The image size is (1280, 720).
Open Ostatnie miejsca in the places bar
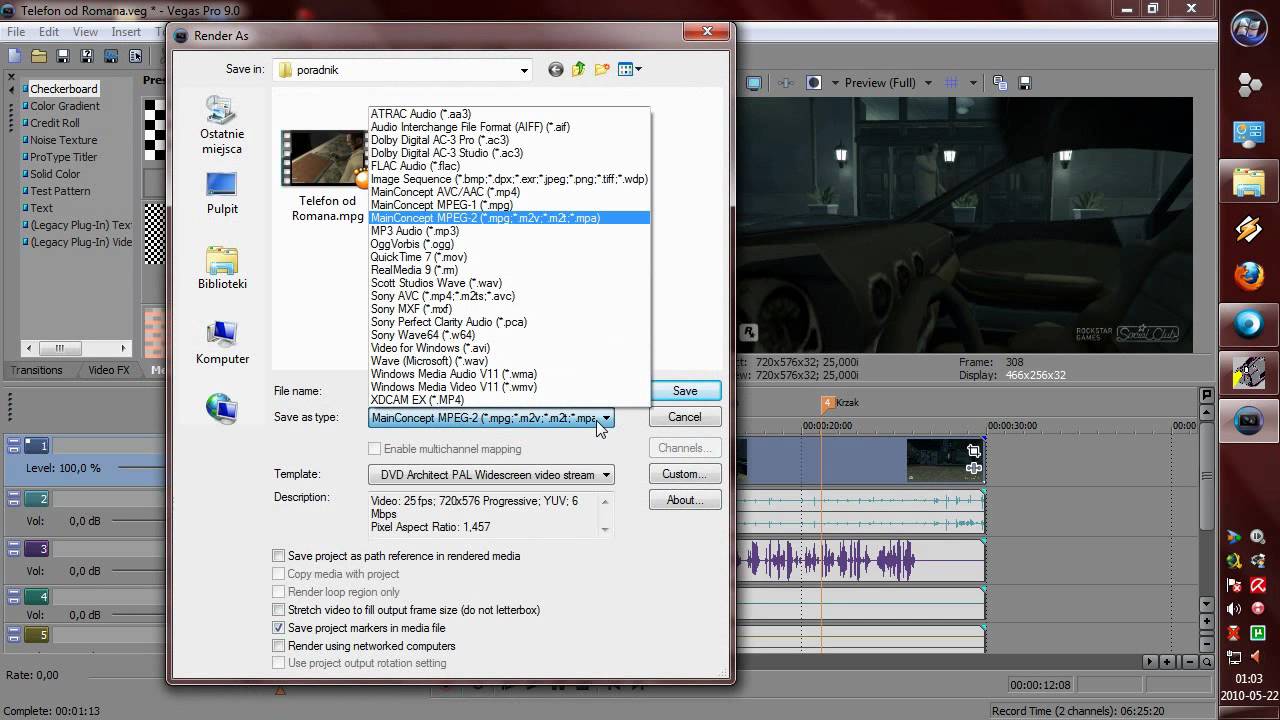click(221, 125)
